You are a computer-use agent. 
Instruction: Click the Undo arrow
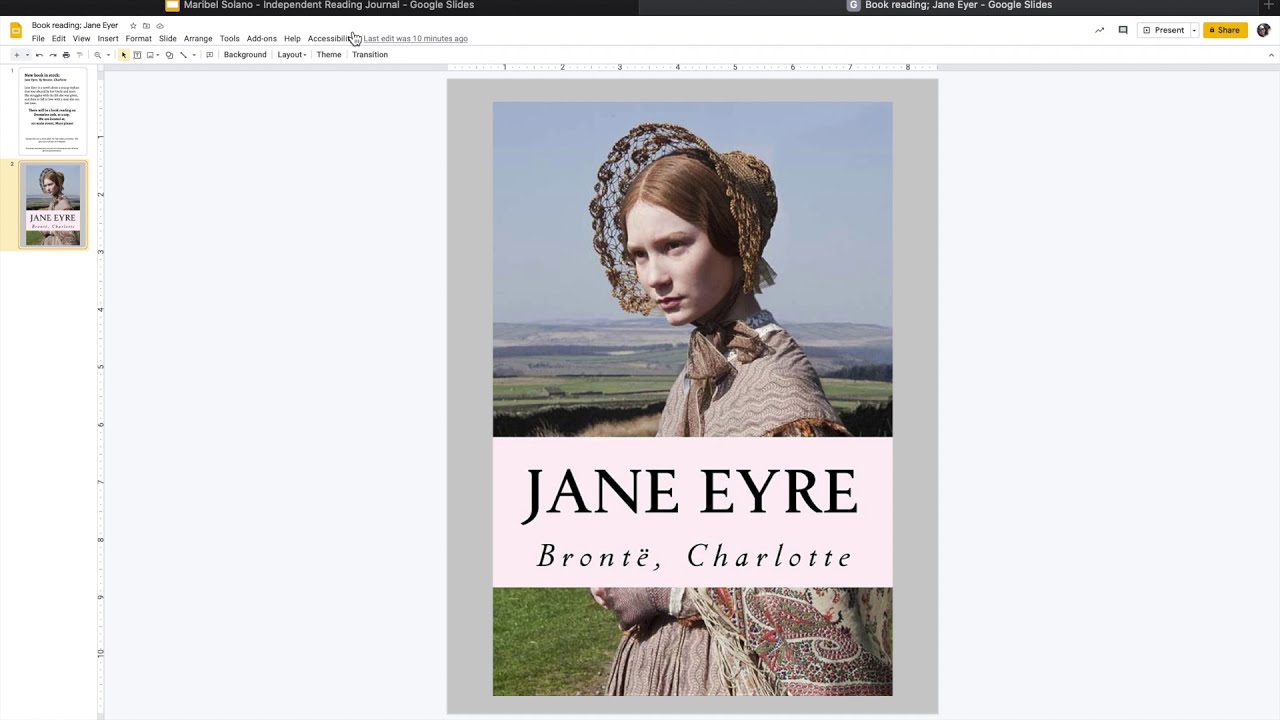(39, 55)
